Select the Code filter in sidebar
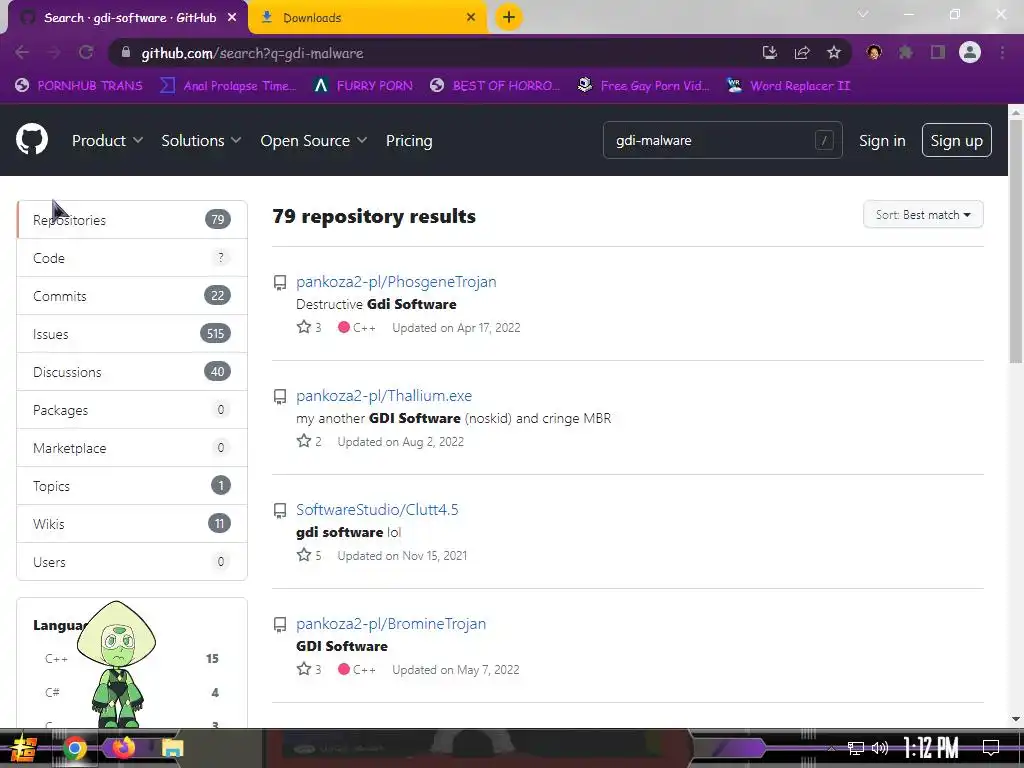1024x768 pixels. click(x=132, y=257)
